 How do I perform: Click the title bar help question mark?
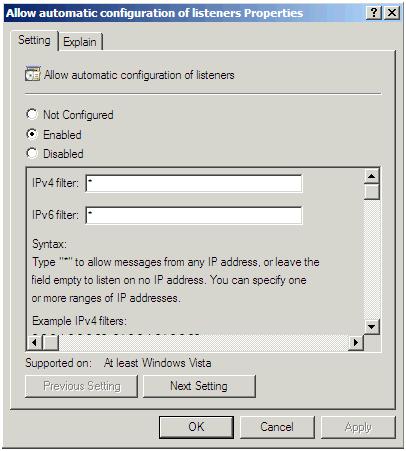tap(374, 13)
